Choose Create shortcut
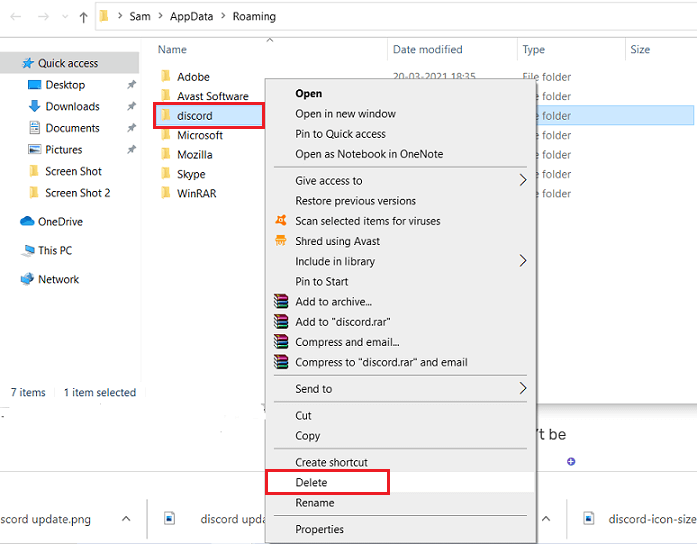Image resolution: width=697 pixels, height=544 pixels. [x=332, y=463]
